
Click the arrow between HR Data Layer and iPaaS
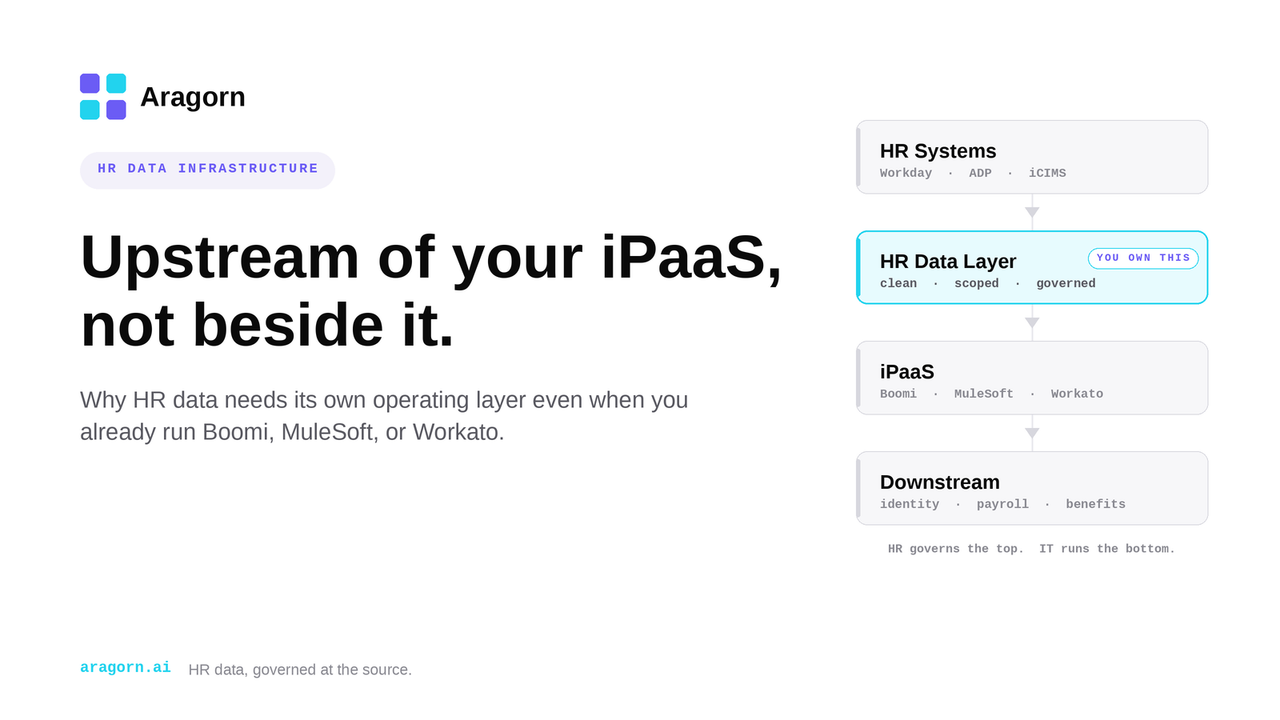pos(1032,323)
